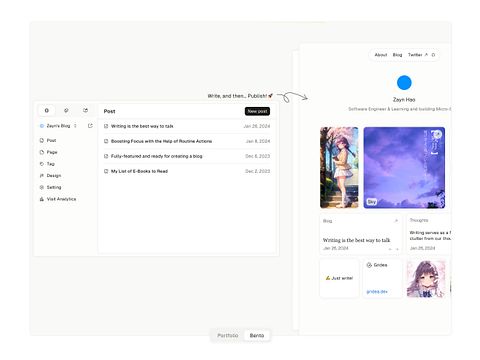Click the theme toggle icon after Twitter

[433, 55]
